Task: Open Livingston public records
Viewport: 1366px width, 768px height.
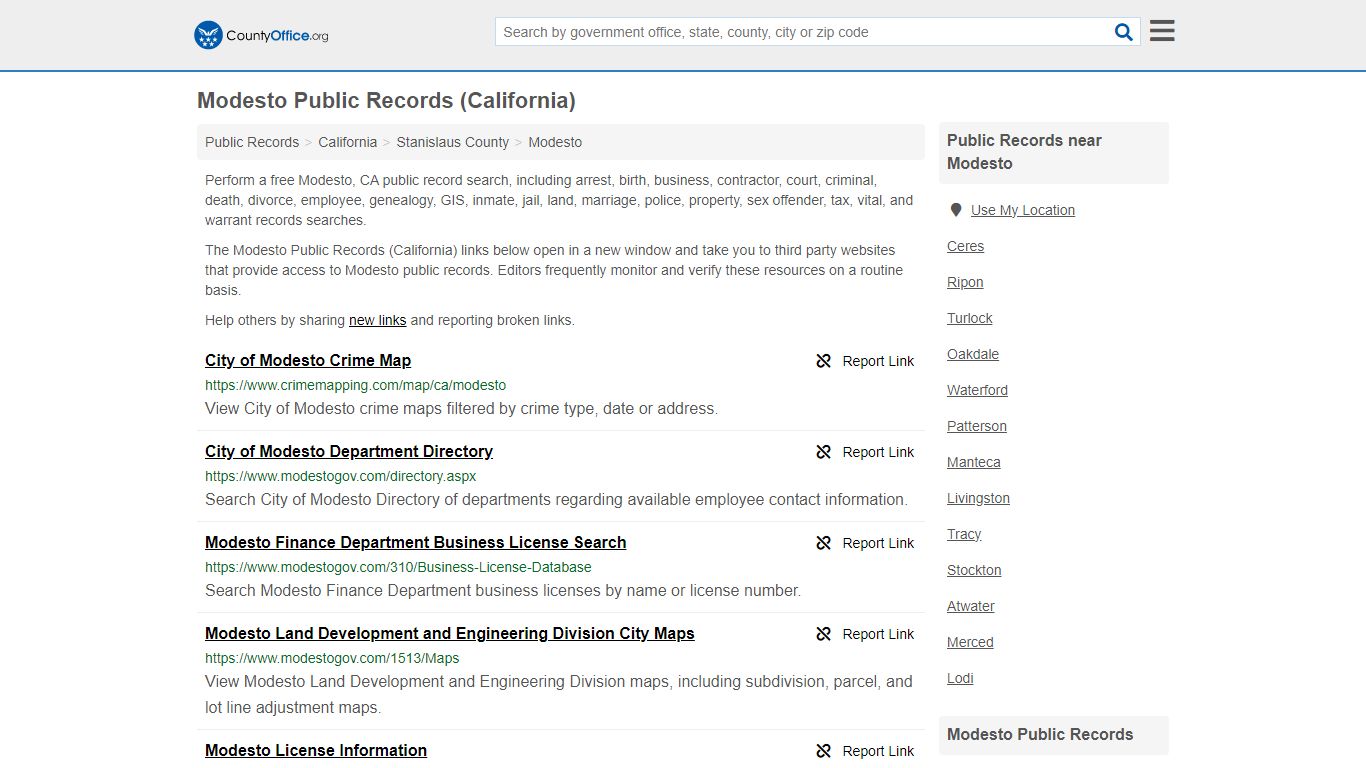Action: (x=978, y=498)
